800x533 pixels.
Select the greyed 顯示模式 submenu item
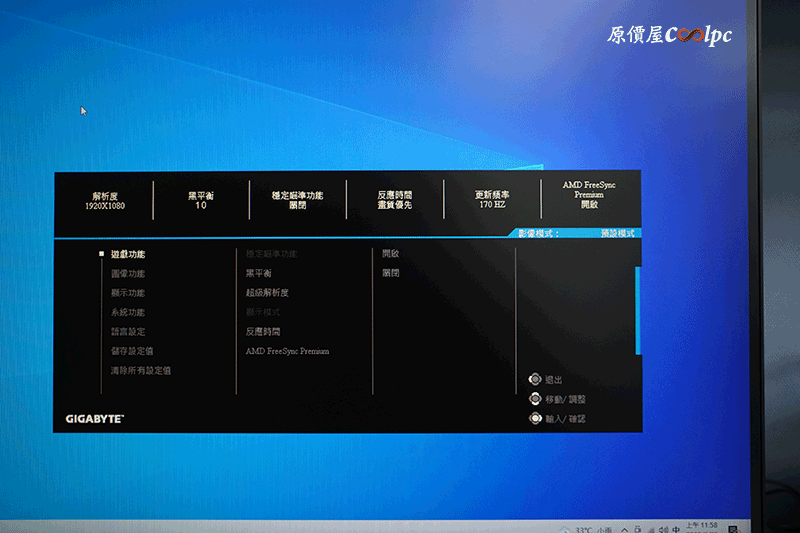click(262, 312)
